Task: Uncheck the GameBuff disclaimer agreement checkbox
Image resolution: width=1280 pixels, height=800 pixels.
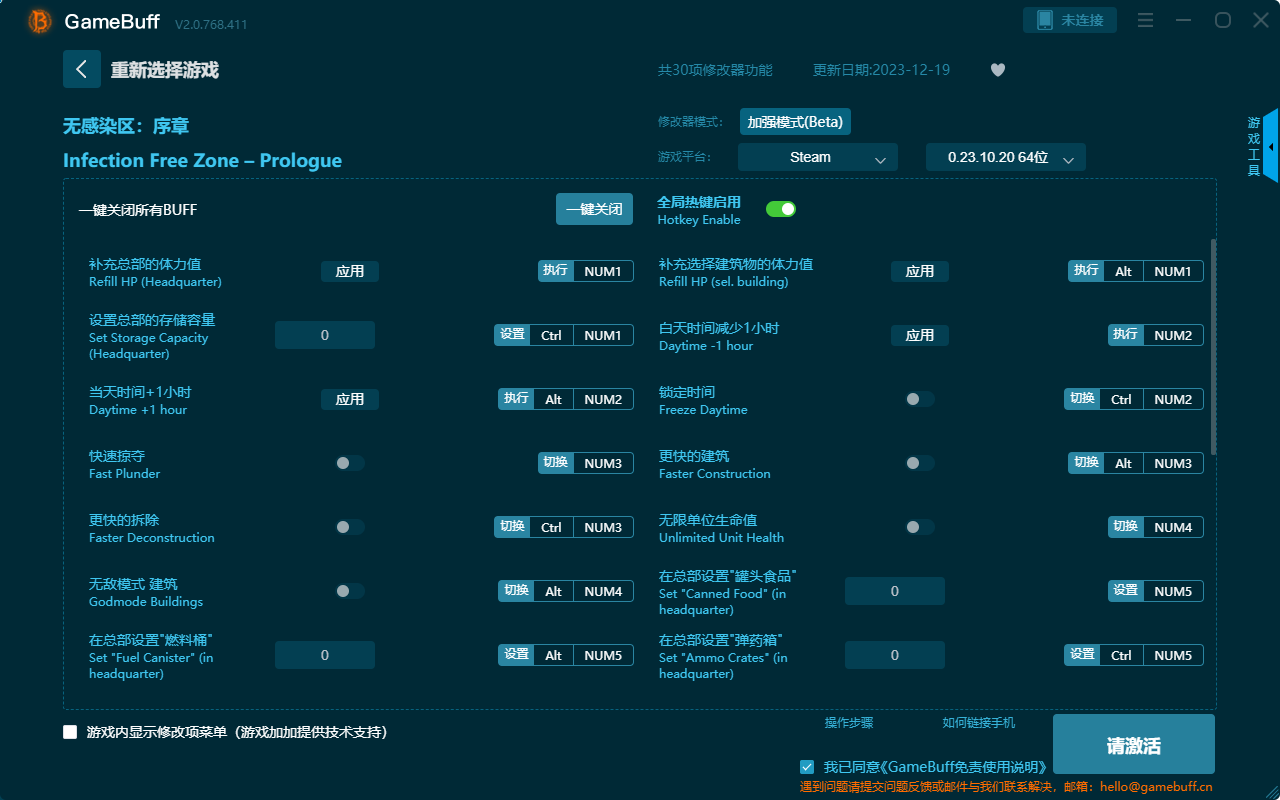Action: coord(807,767)
